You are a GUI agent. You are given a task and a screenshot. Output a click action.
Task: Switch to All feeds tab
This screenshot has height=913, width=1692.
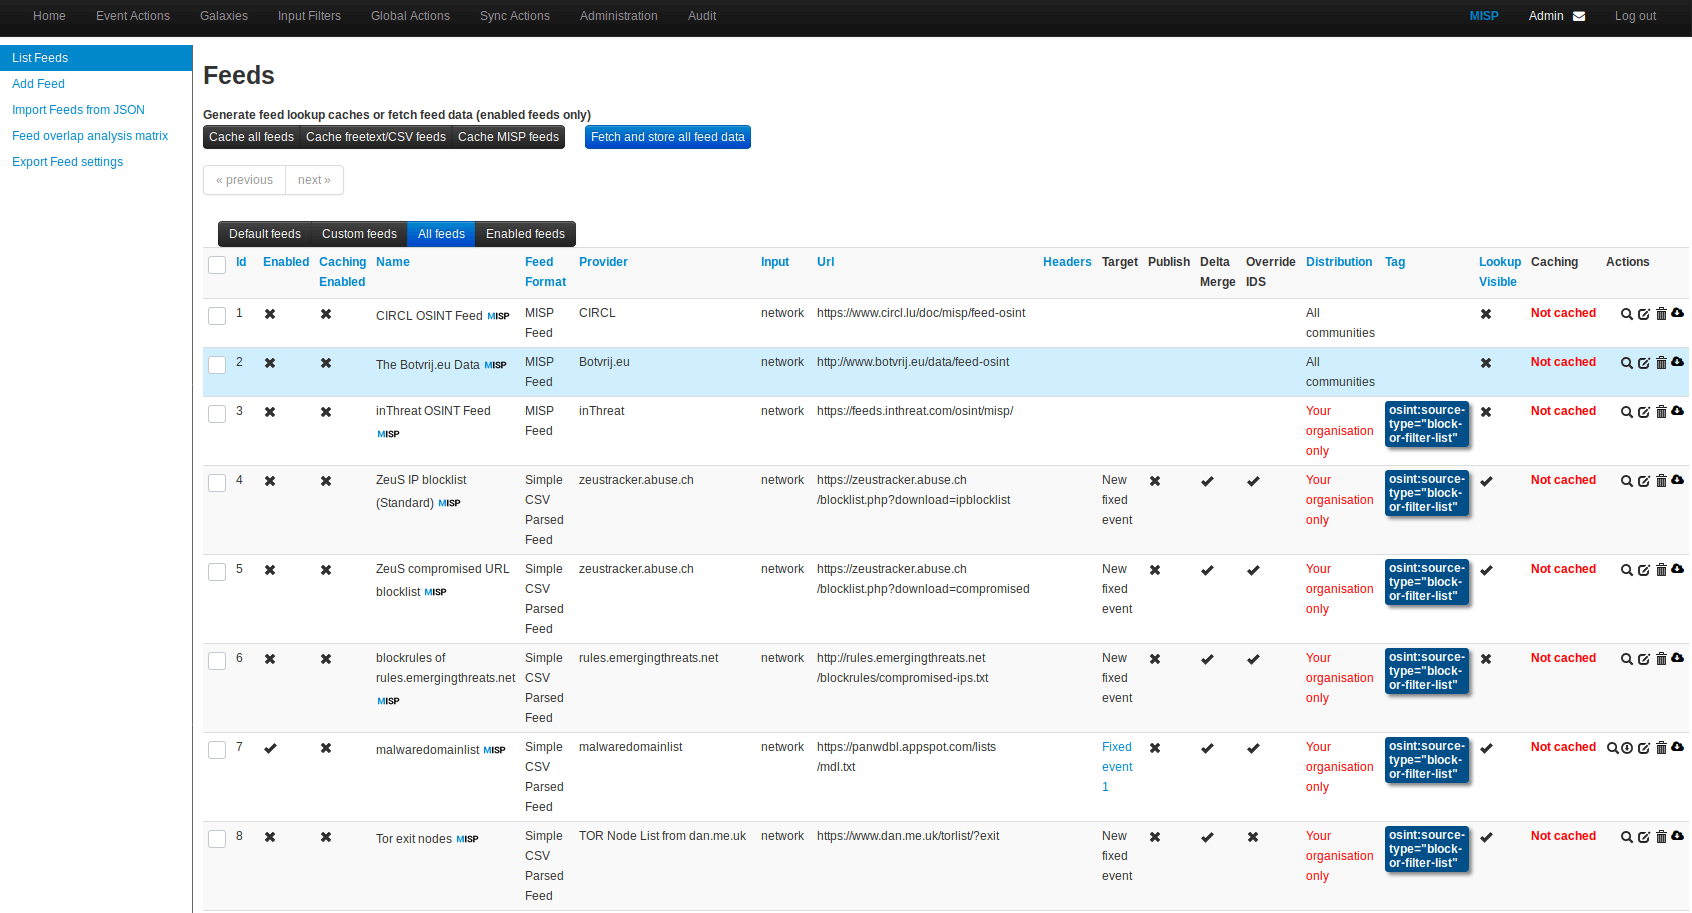(x=441, y=234)
